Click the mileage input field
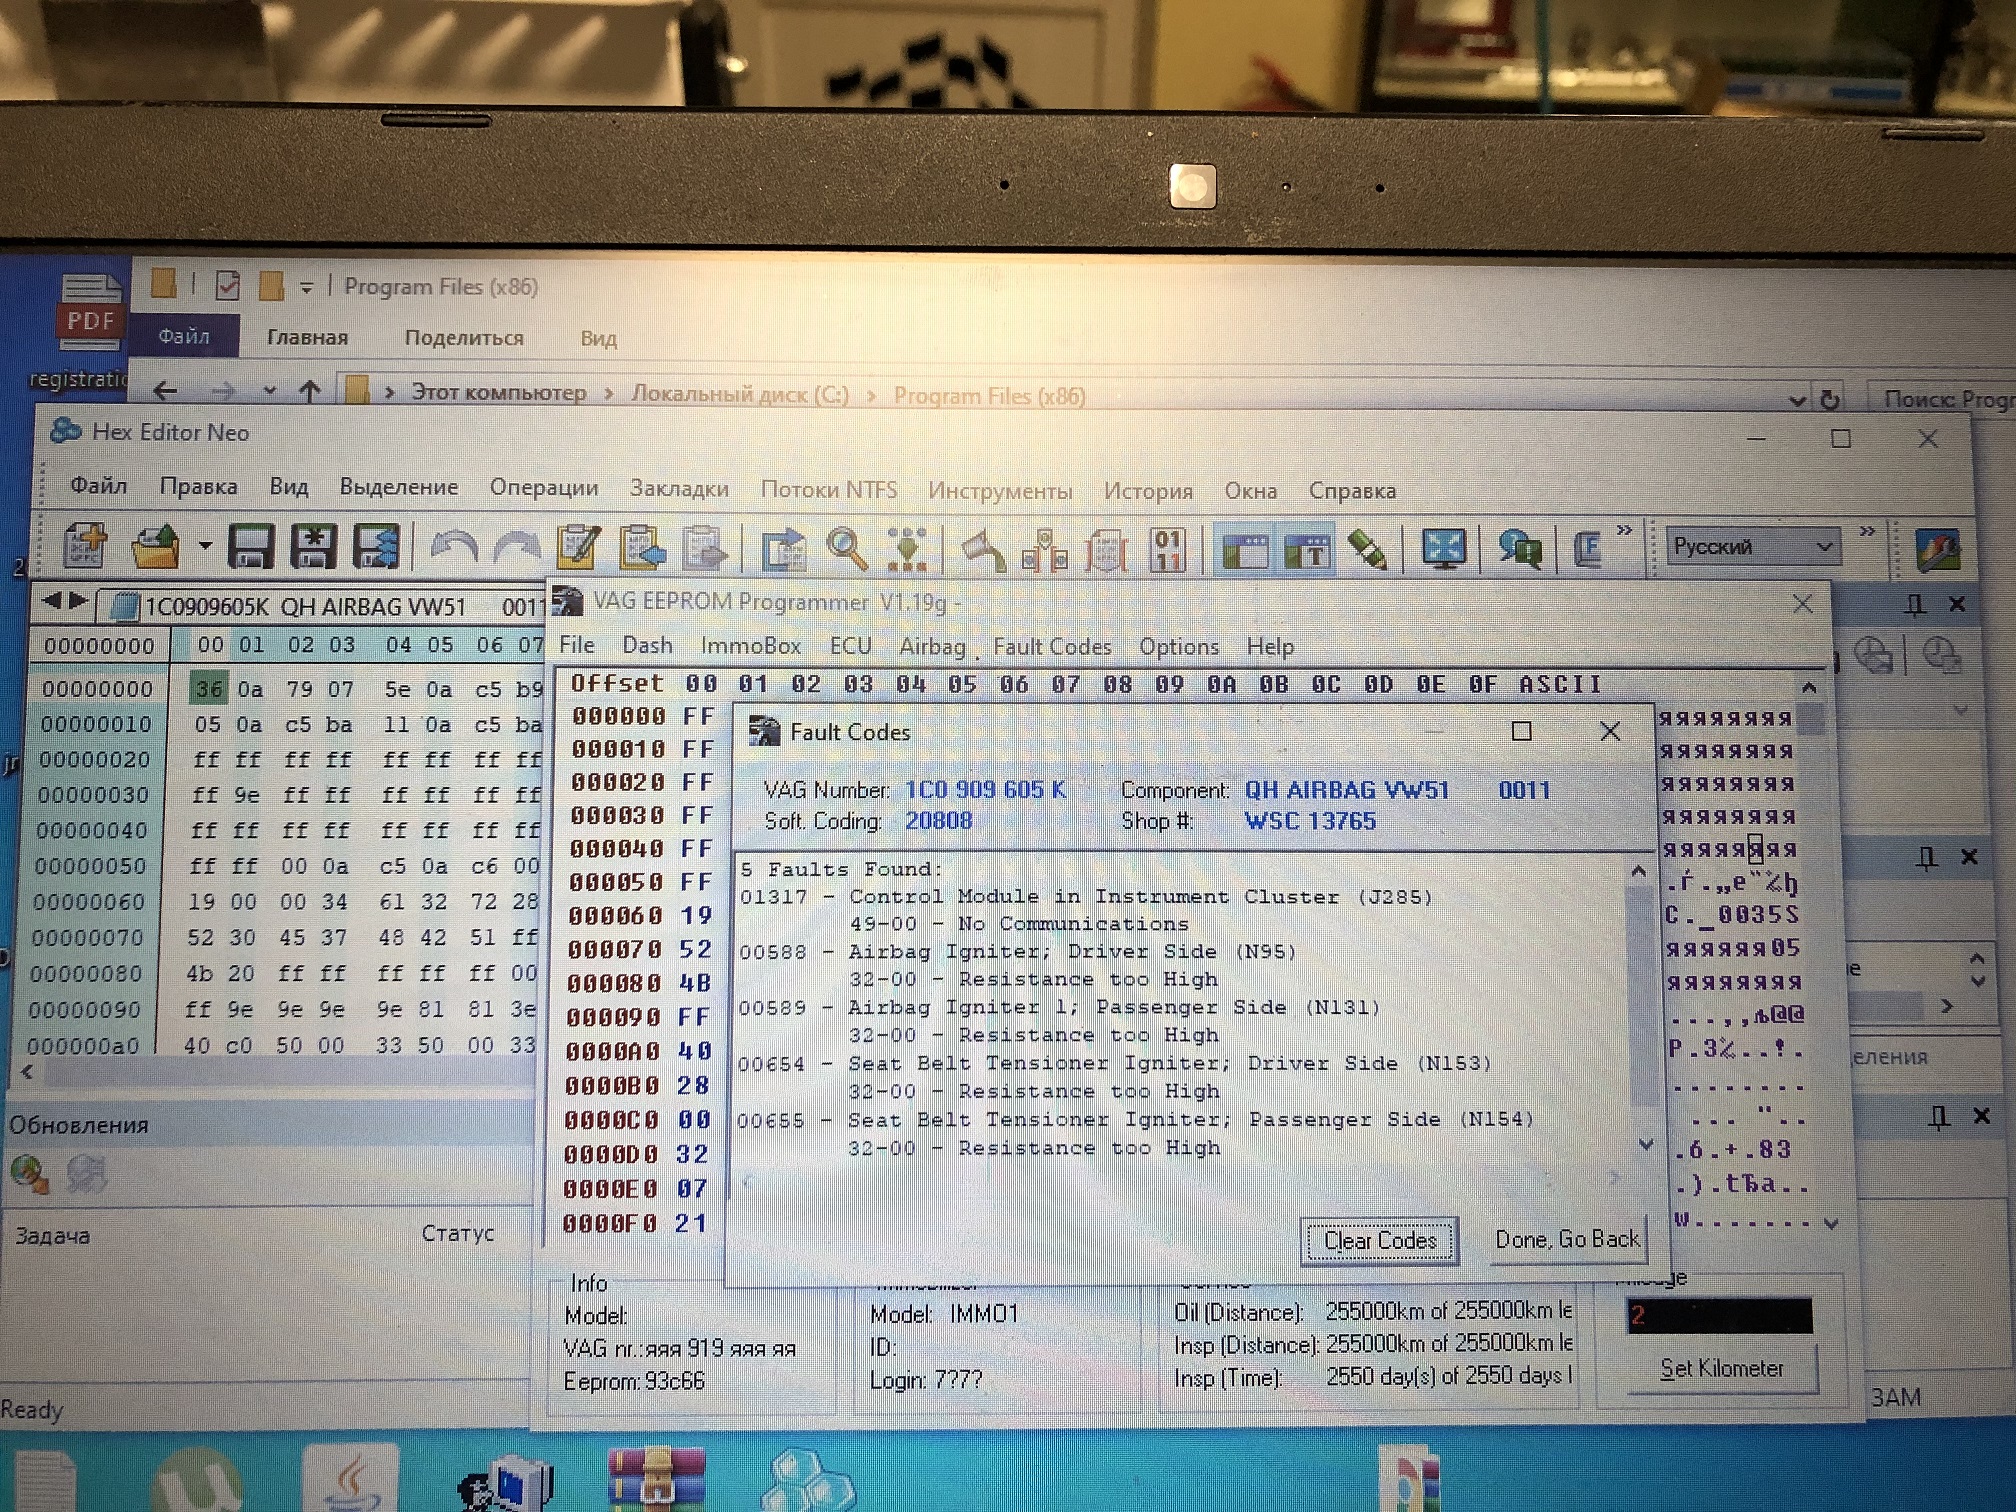Viewport: 2016px width, 1512px height. coord(1719,1316)
